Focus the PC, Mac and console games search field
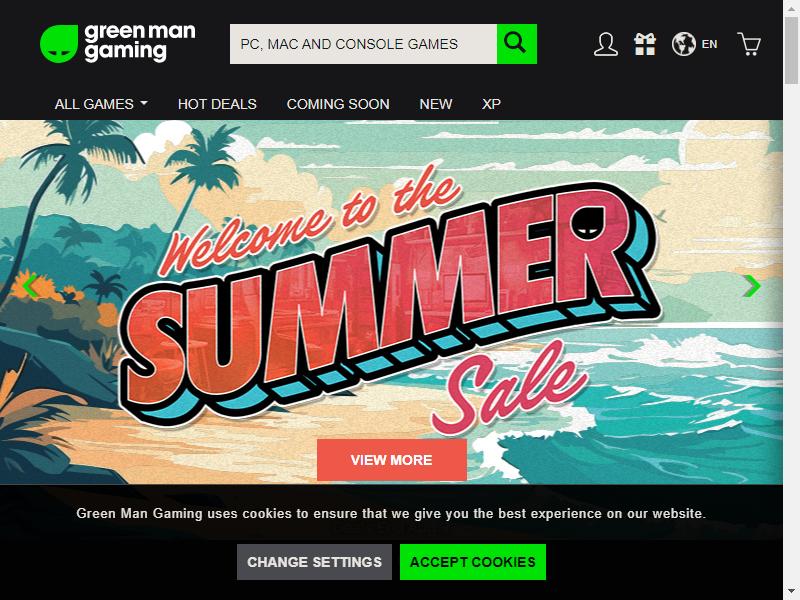Viewport: 800px width, 600px height. pos(363,44)
